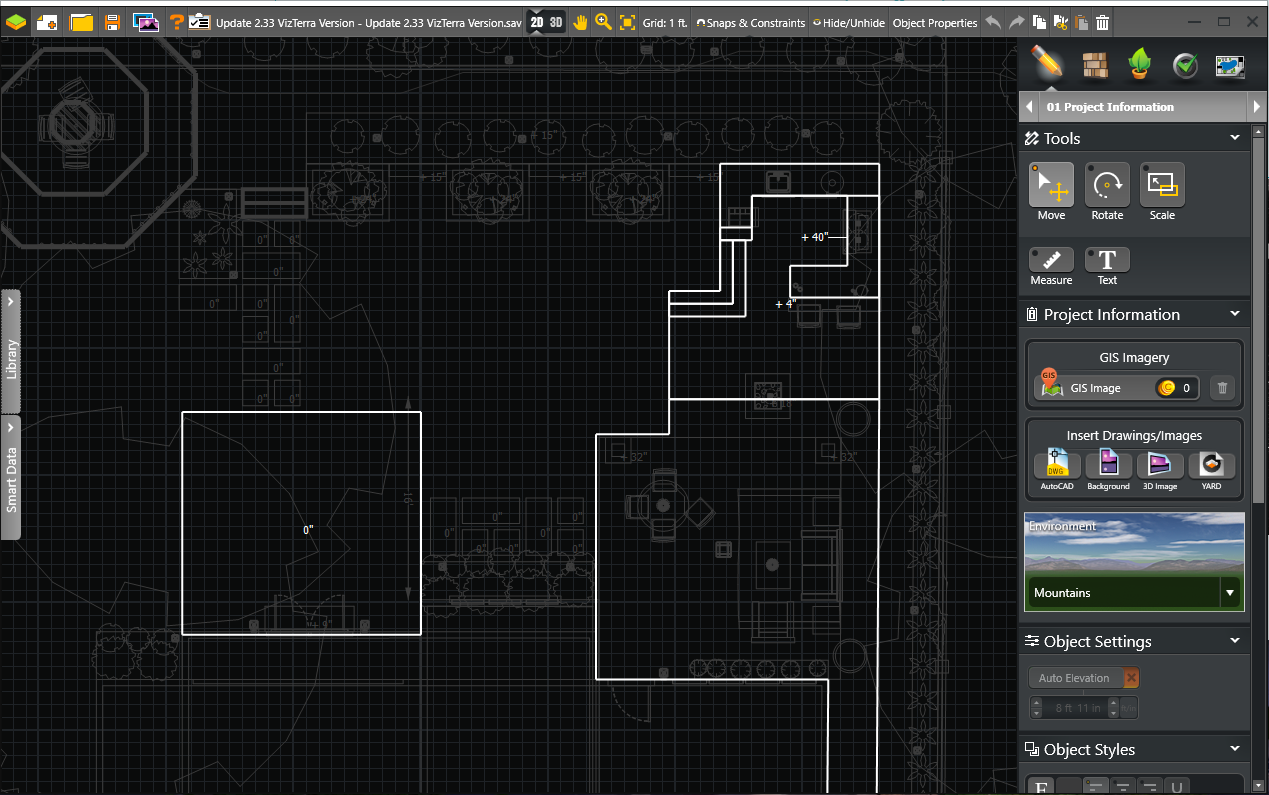Click the Scale tool

pos(1161,190)
